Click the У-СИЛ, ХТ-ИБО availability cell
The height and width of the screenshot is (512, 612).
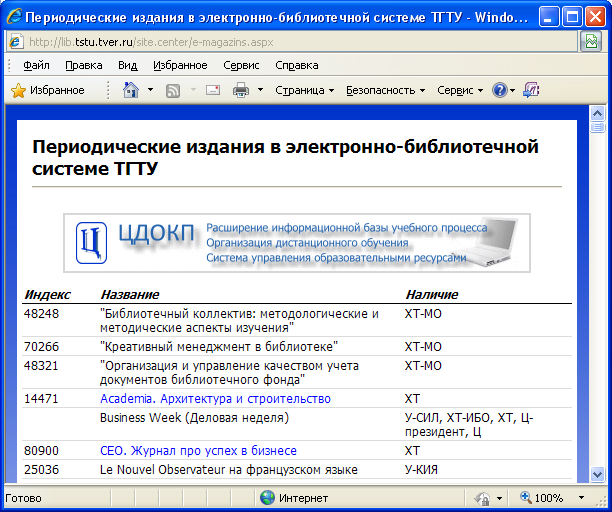point(469,425)
